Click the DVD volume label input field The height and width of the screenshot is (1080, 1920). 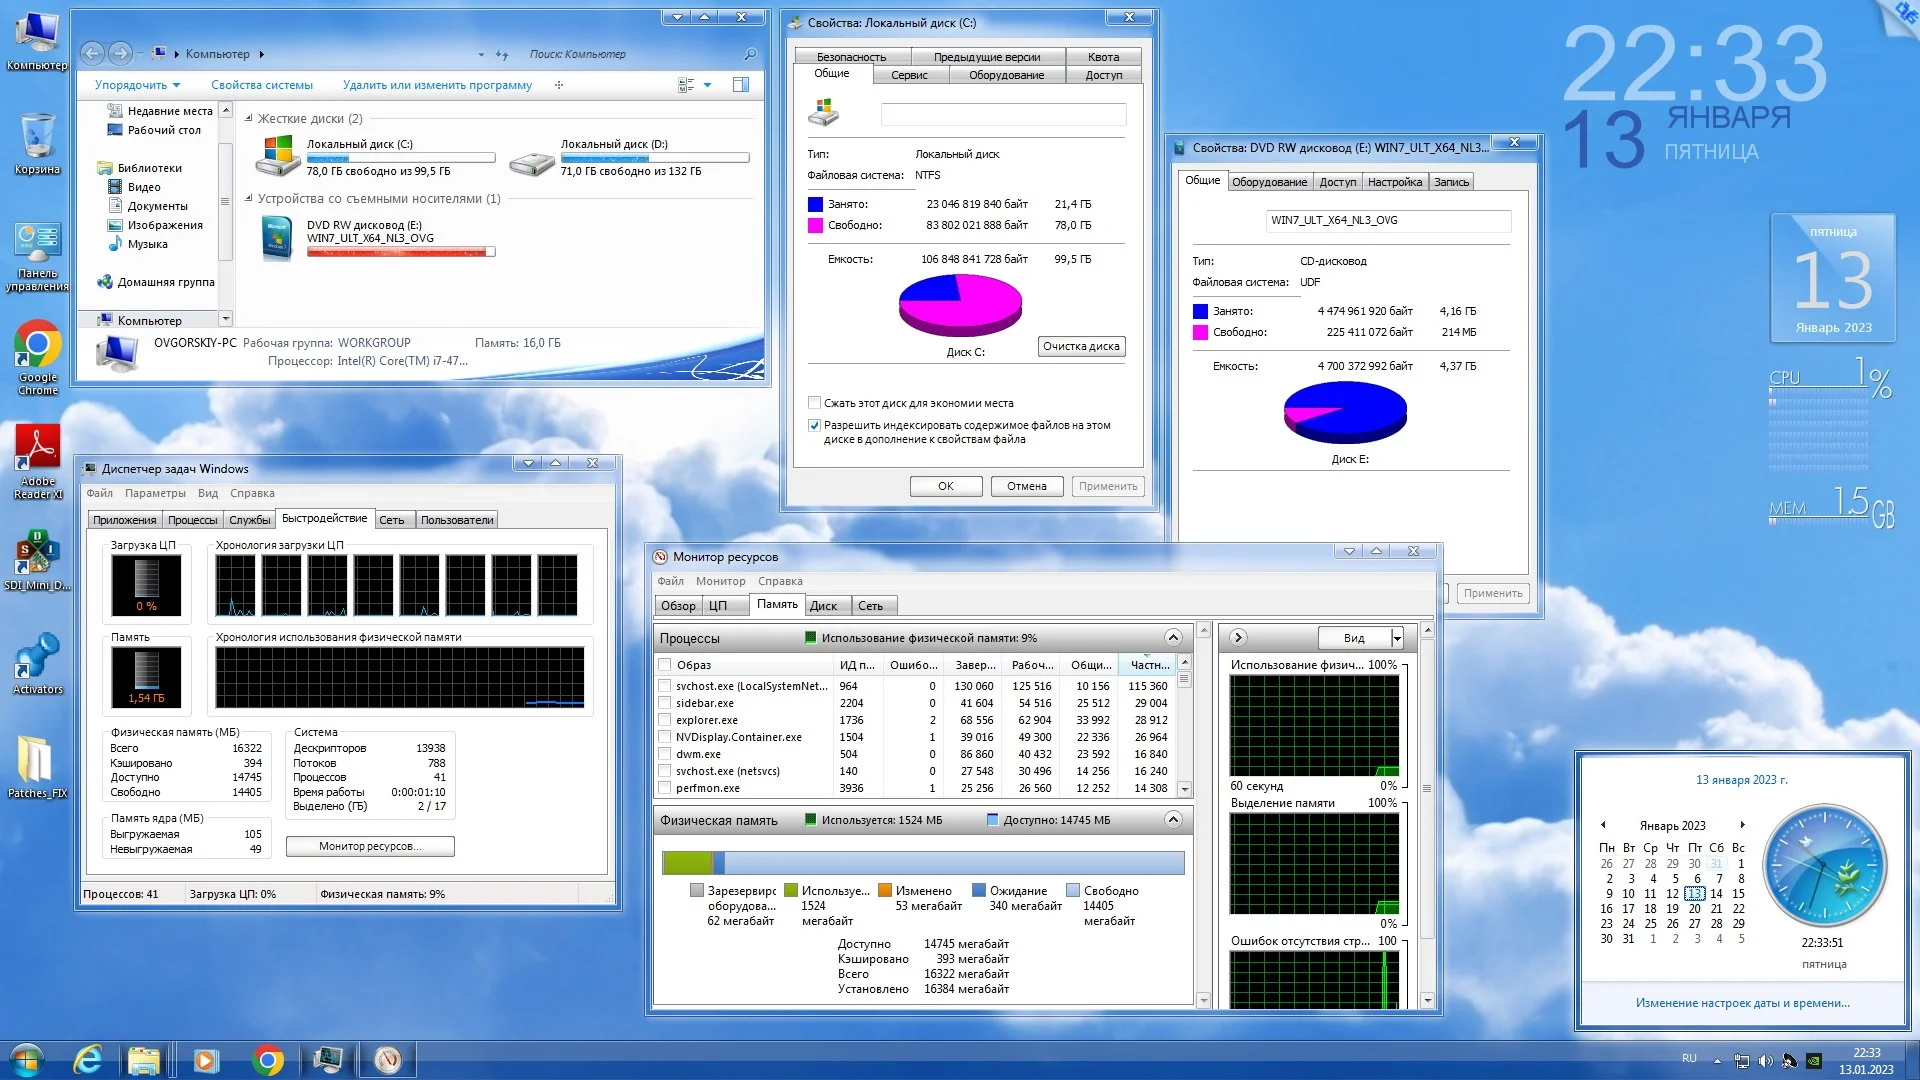click(1387, 220)
